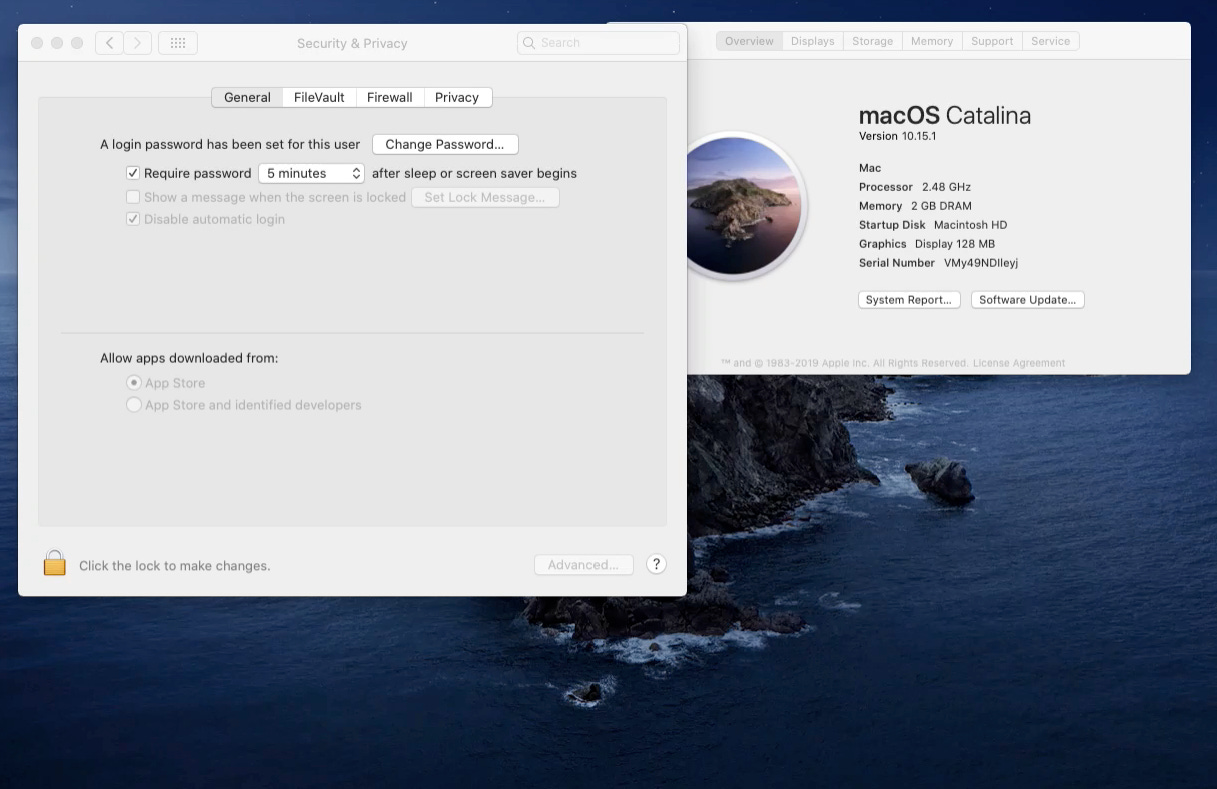The height and width of the screenshot is (789, 1217).
Task: Close the Security & Privacy window
Action: pyautogui.click(x=37, y=43)
